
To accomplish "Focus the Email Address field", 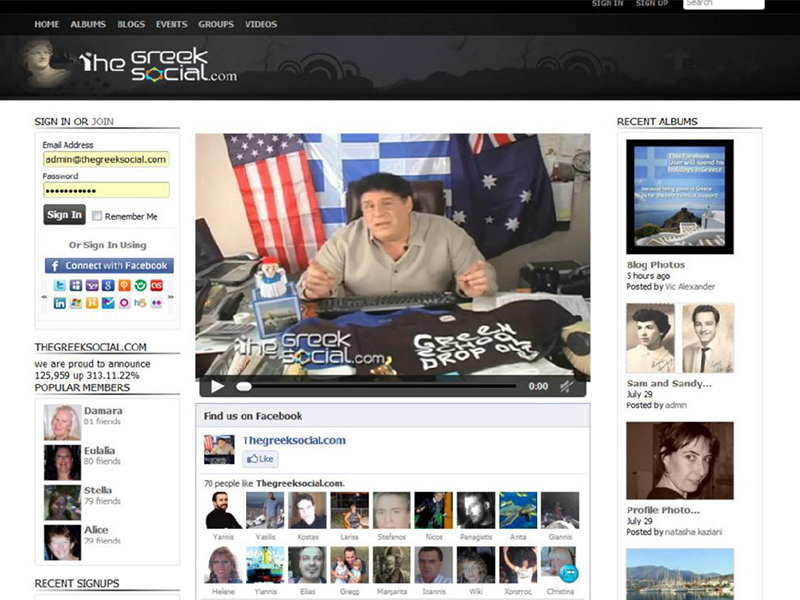I will 106,159.
